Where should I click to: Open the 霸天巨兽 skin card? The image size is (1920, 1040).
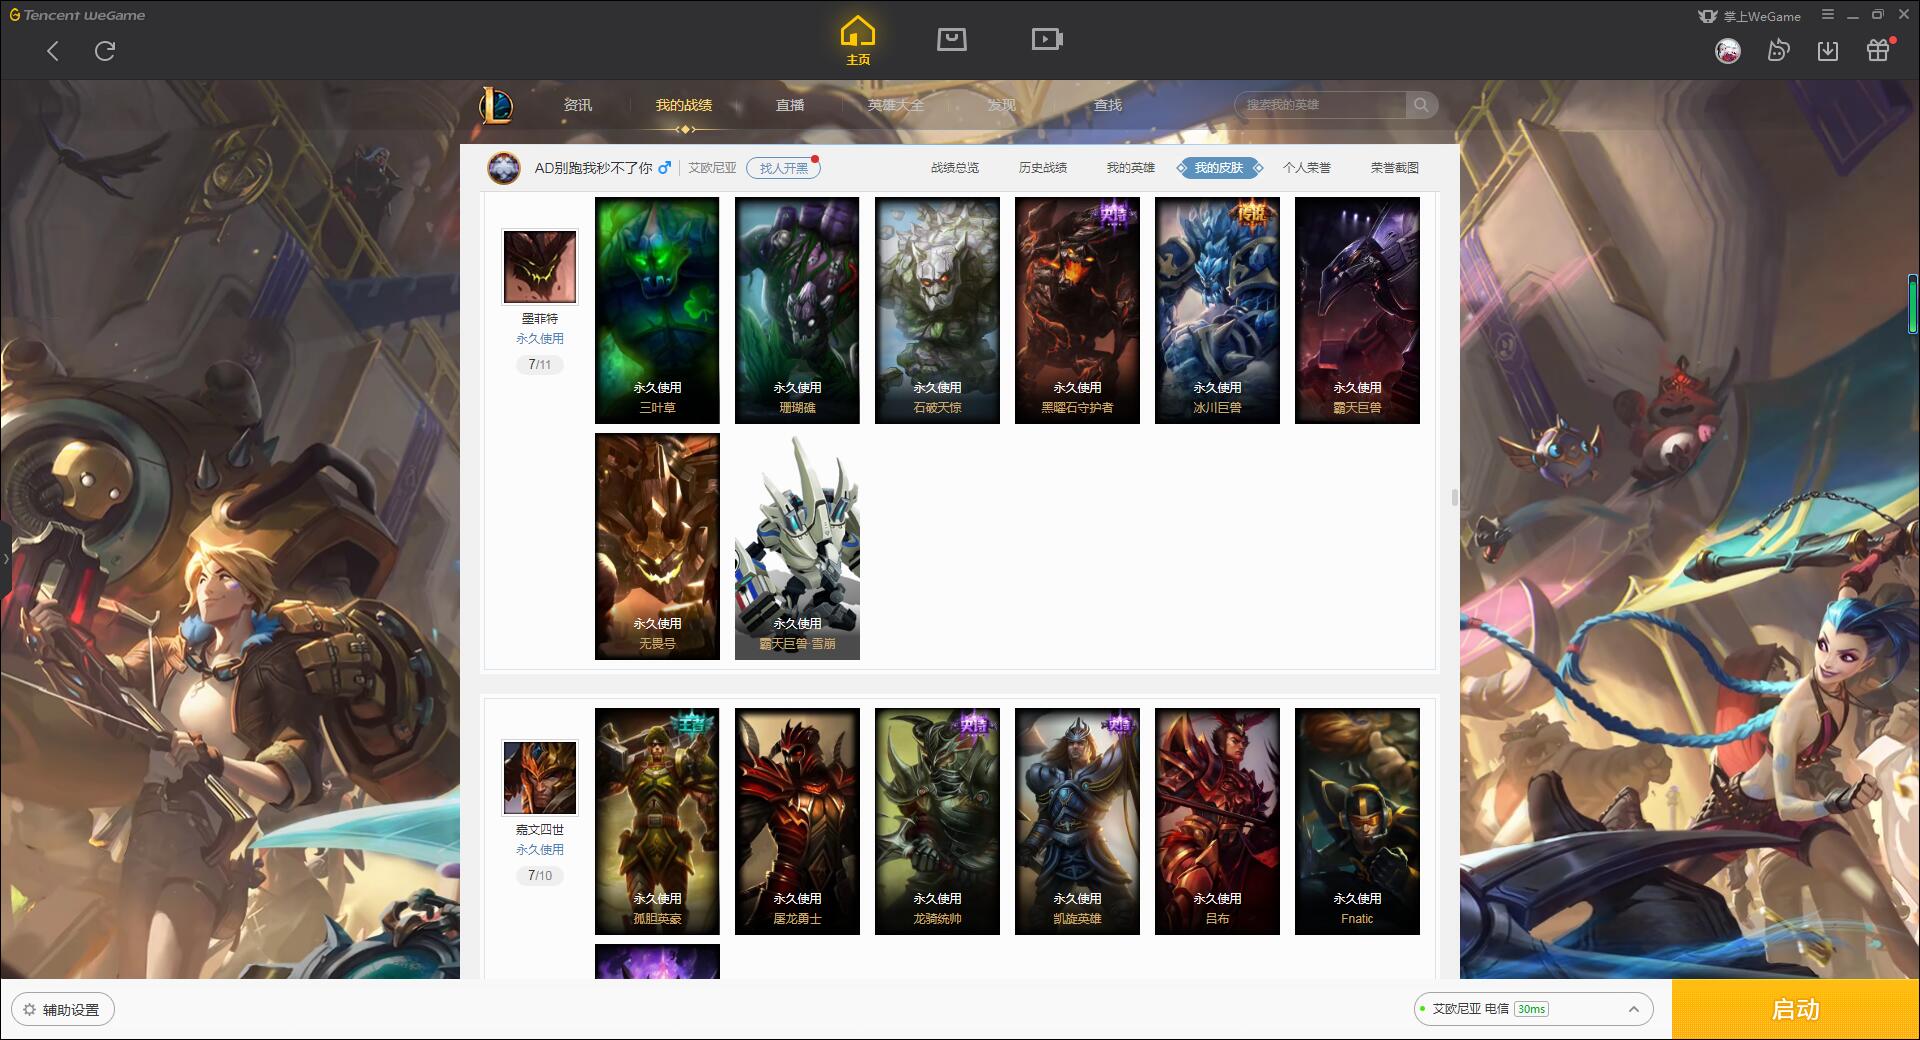1357,310
